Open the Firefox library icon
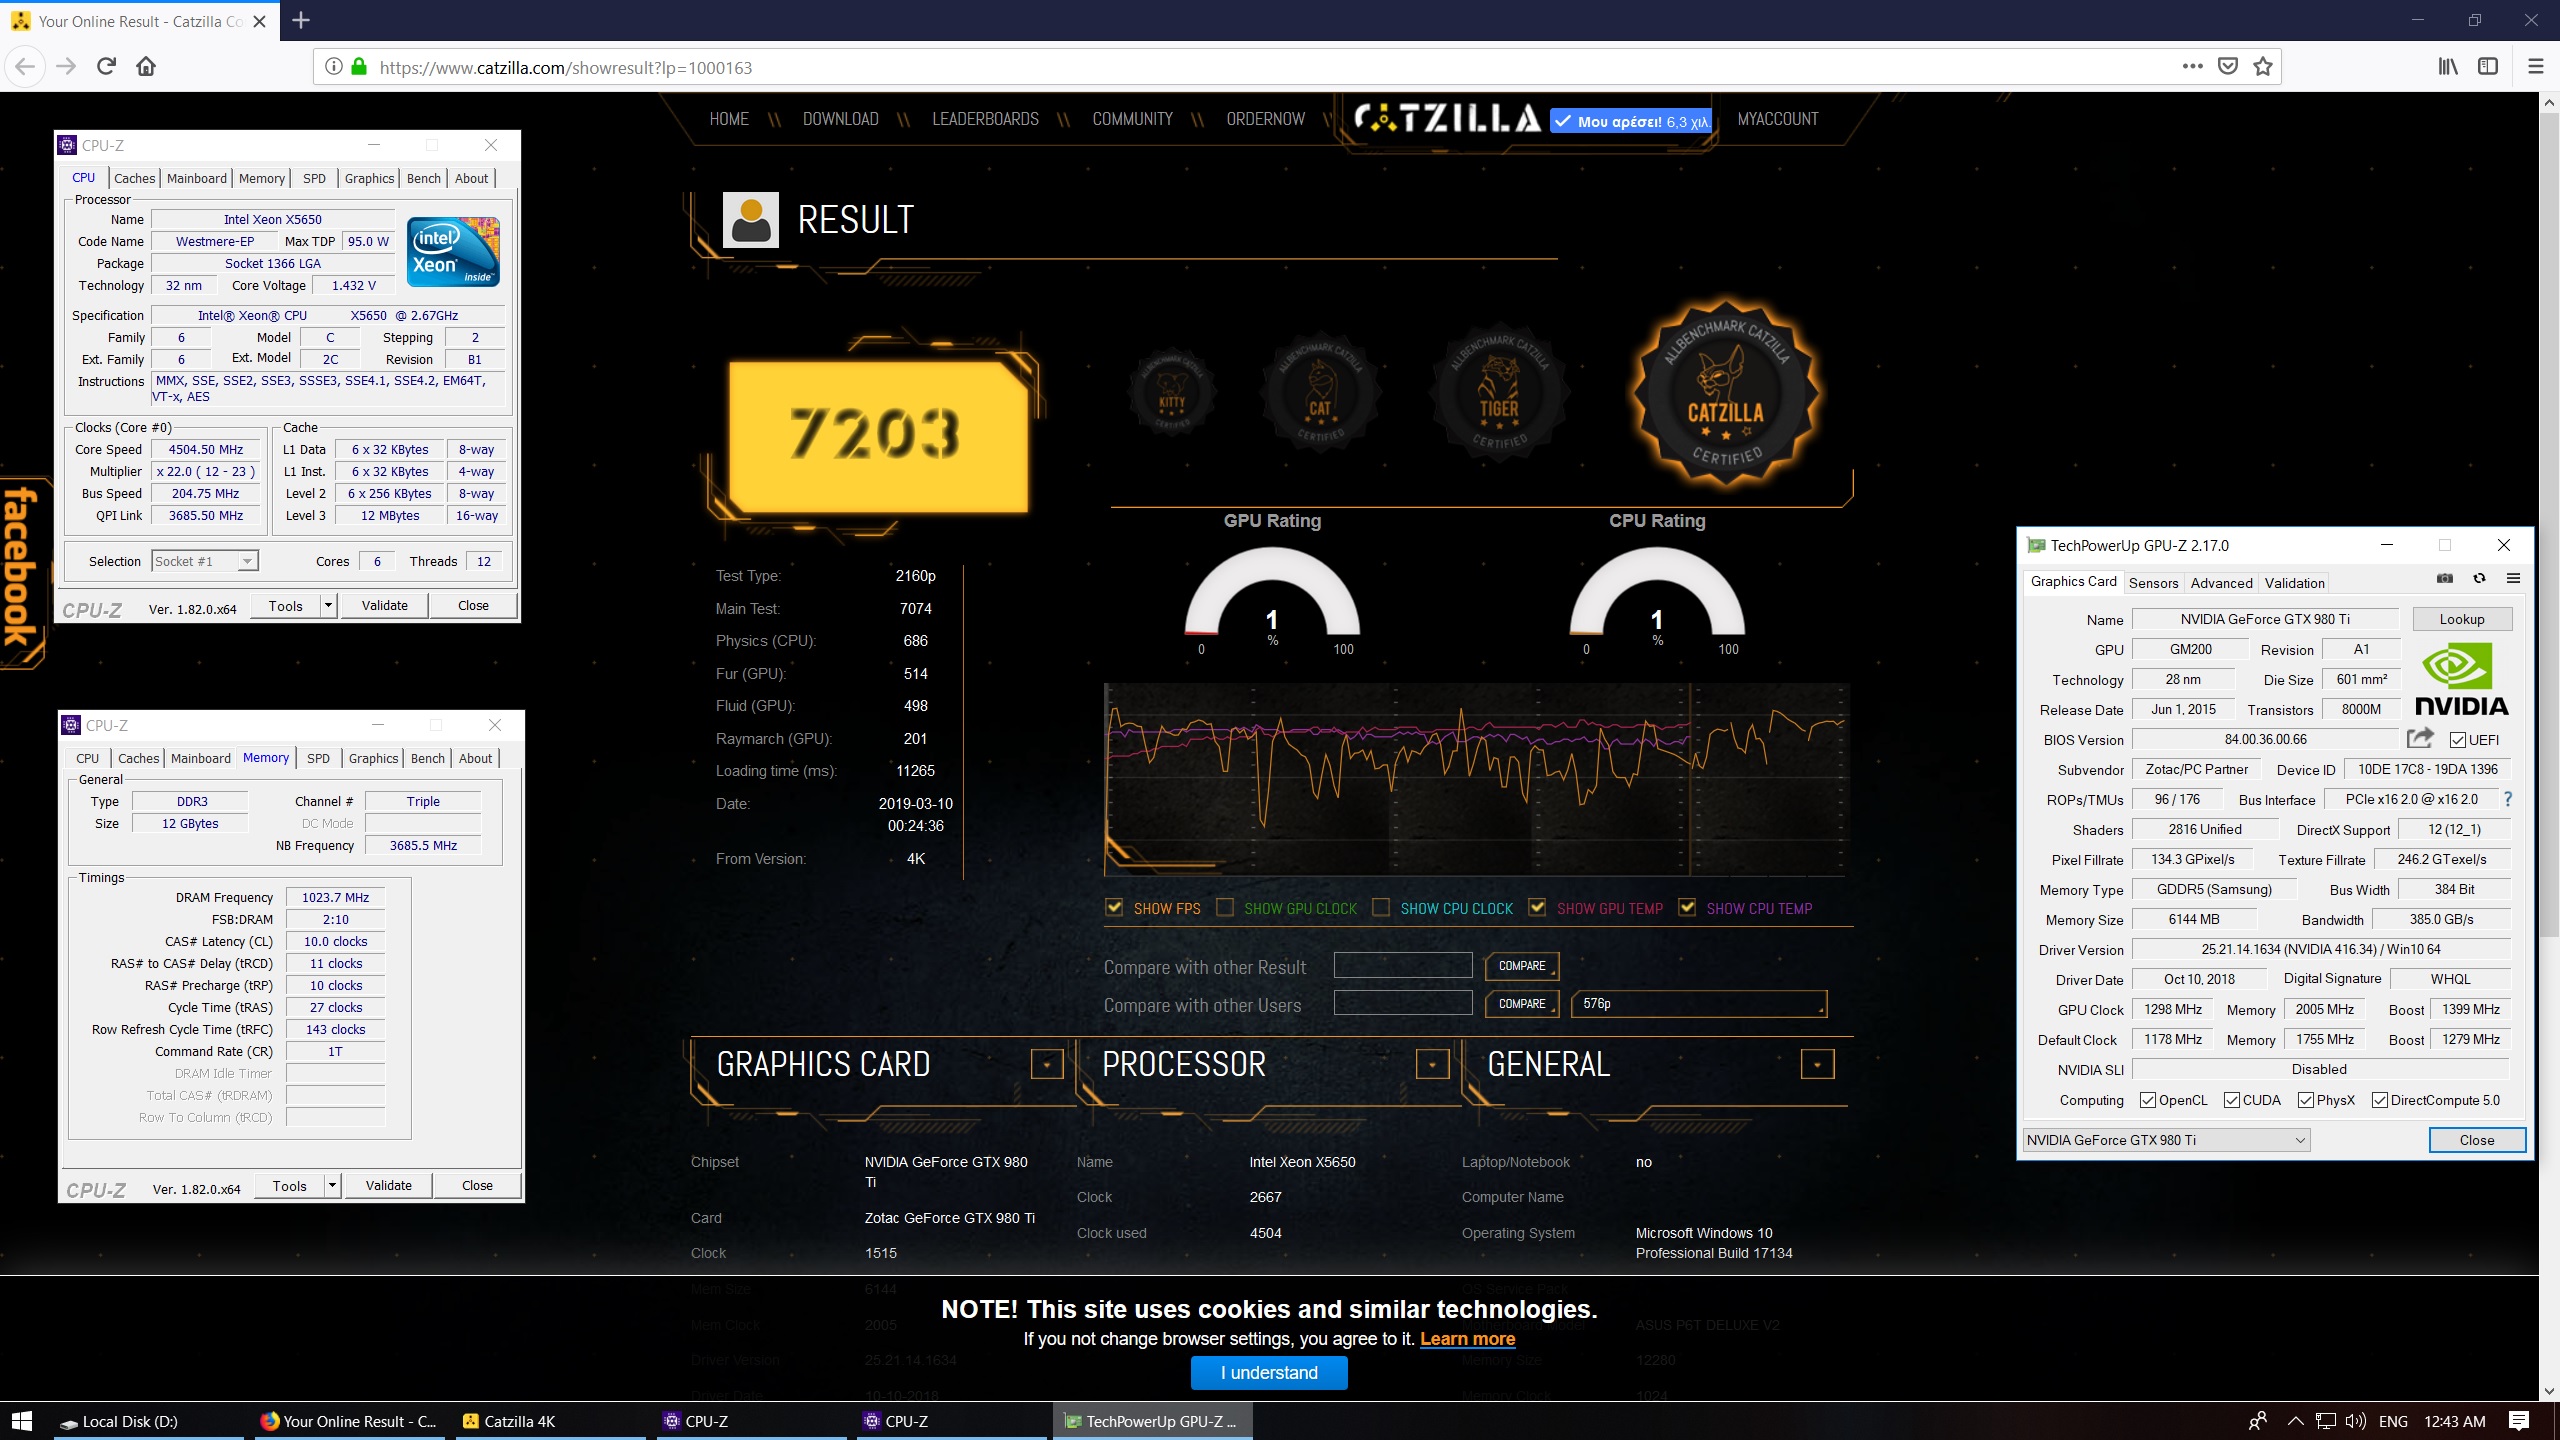This screenshot has width=2560, height=1440. tap(2448, 67)
